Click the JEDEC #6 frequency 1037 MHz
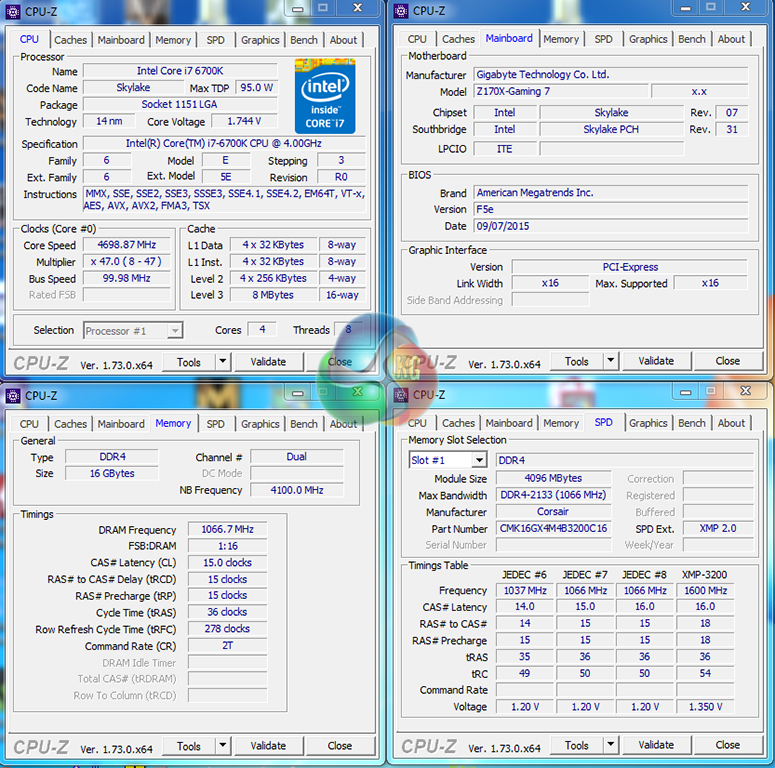This screenshot has width=775, height=768. pyautogui.click(x=525, y=591)
